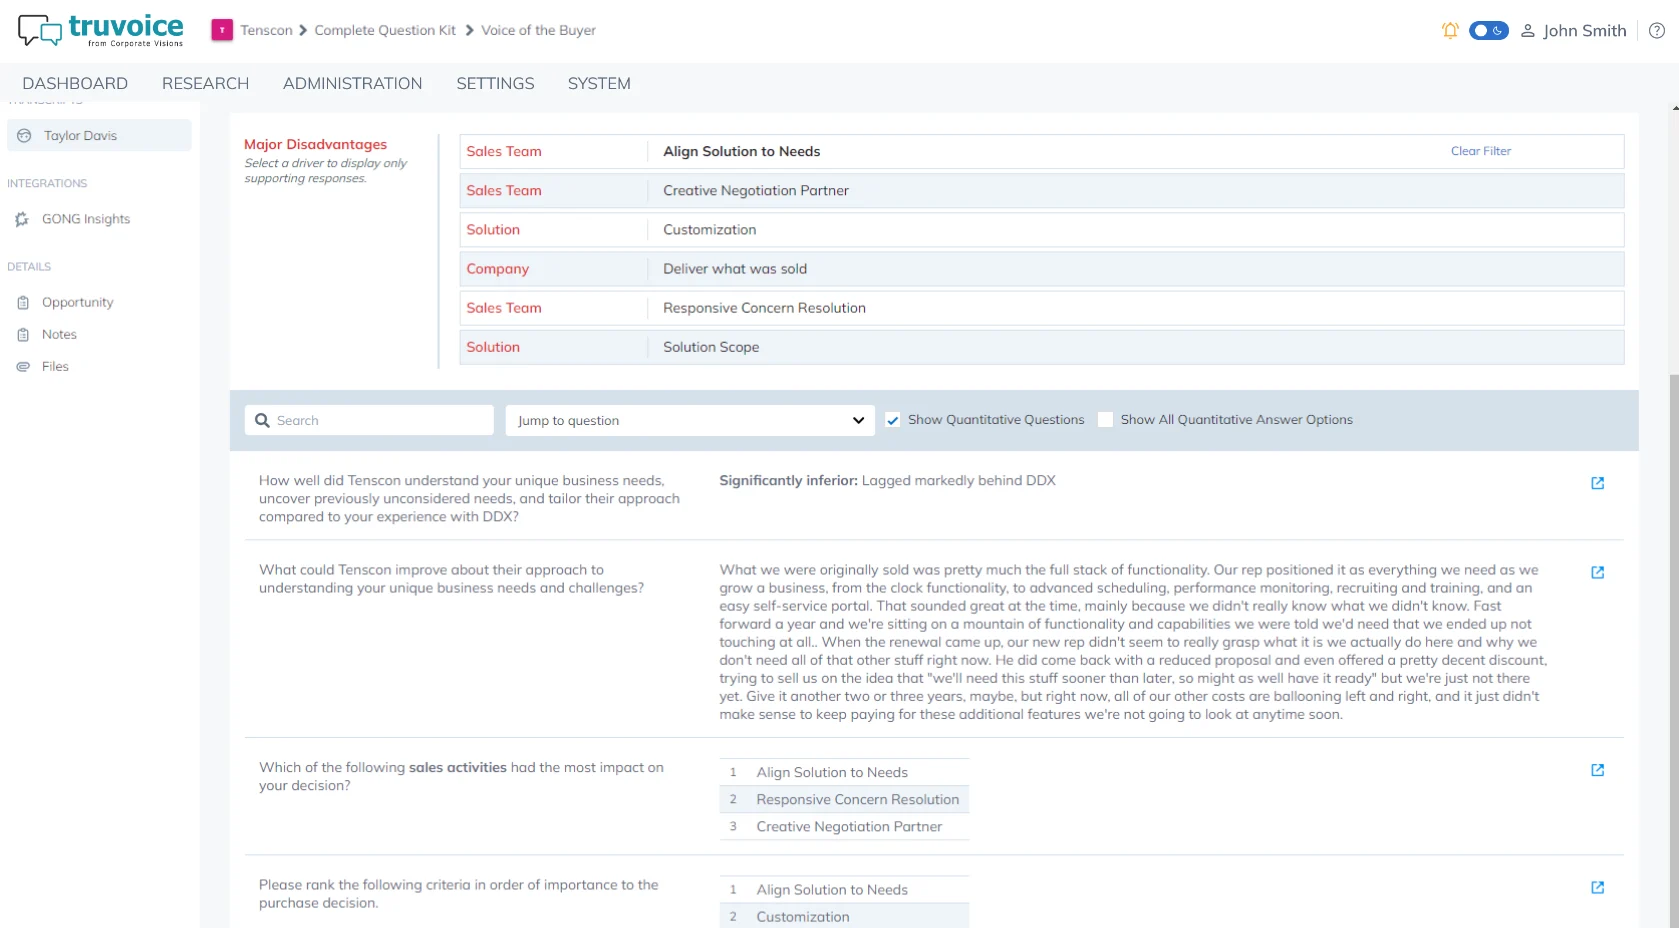This screenshot has height=928, width=1679.
Task: Open the Notes section
Action: tap(59, 334)
